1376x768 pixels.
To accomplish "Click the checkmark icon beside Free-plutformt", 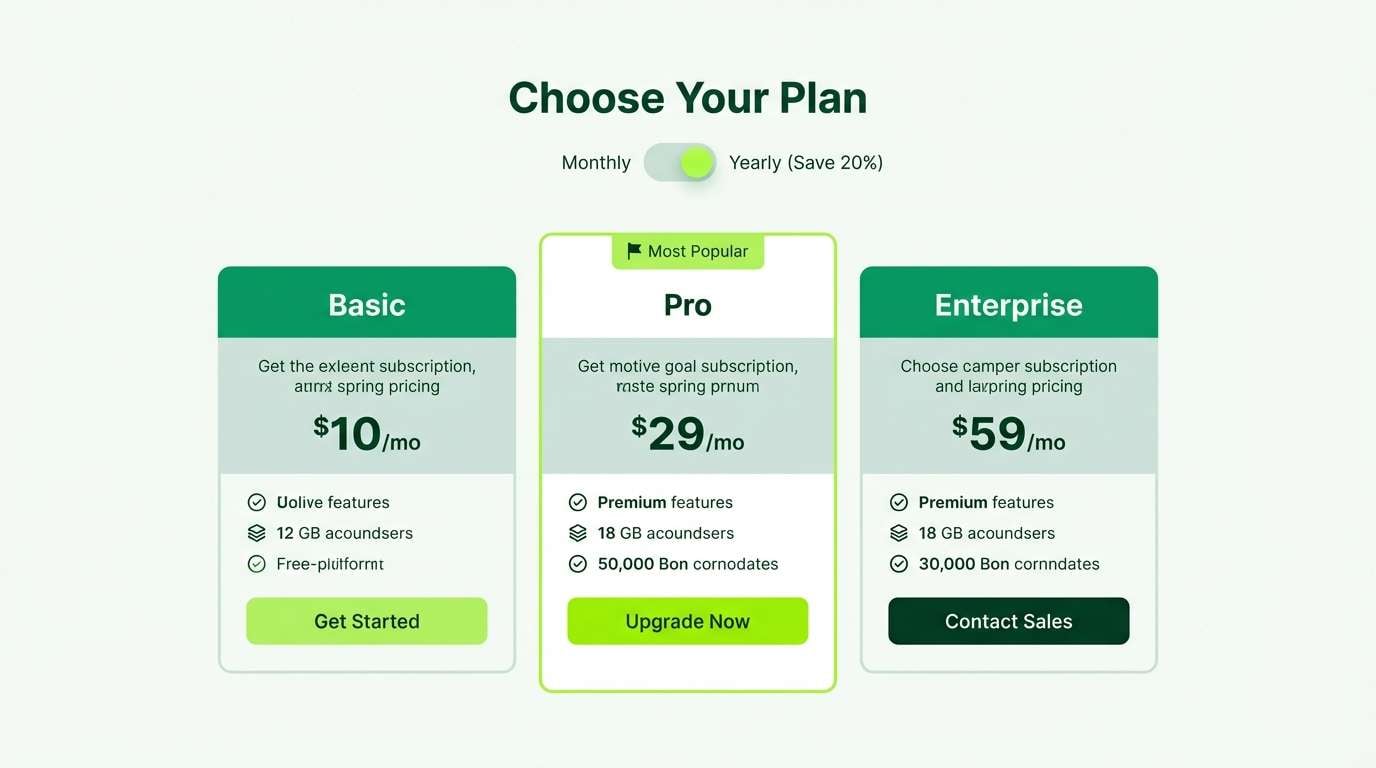I will click(257, 564).
